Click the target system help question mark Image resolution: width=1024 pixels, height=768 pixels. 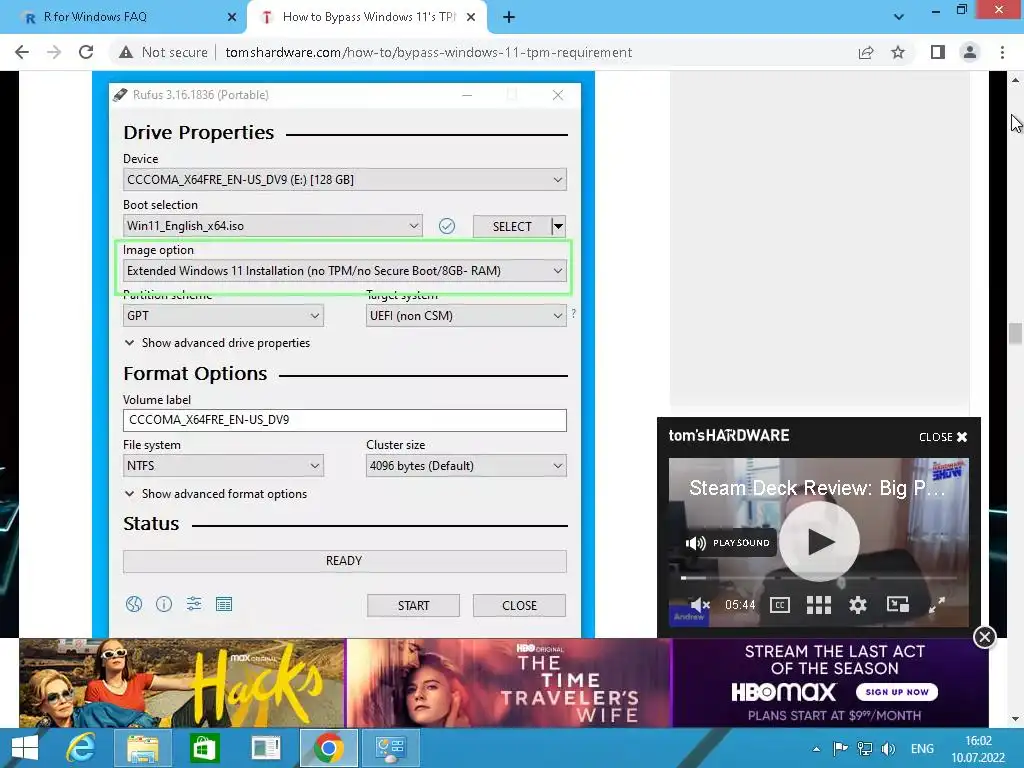pos(573,313)
